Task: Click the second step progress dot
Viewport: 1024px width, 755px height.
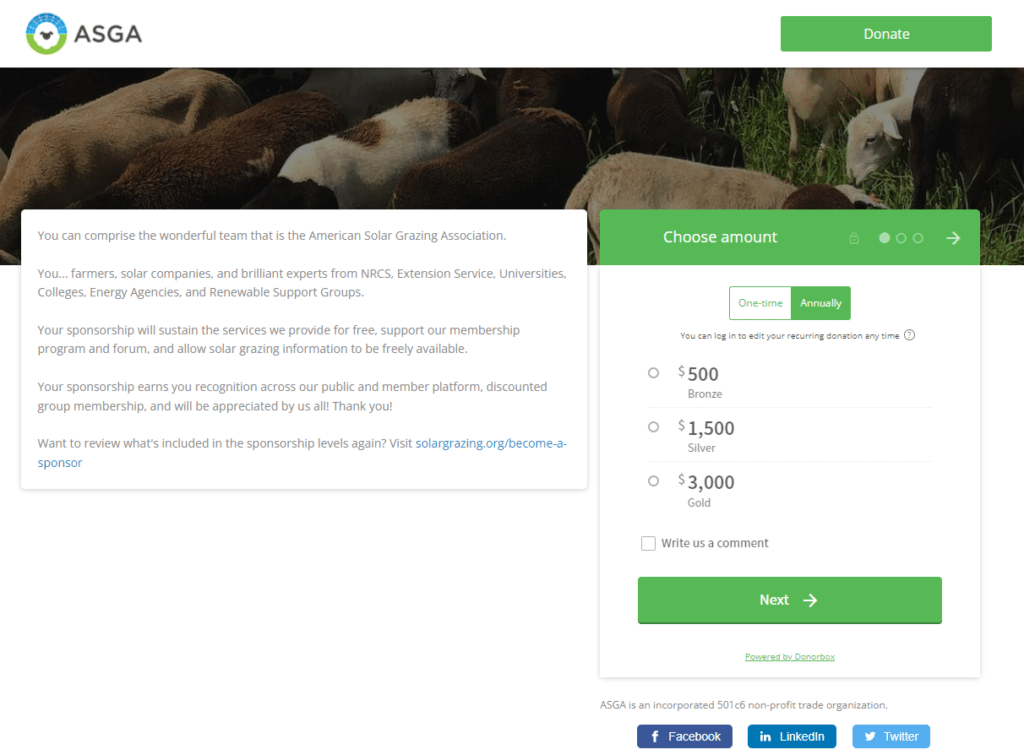Action: [x=901, y=238]
